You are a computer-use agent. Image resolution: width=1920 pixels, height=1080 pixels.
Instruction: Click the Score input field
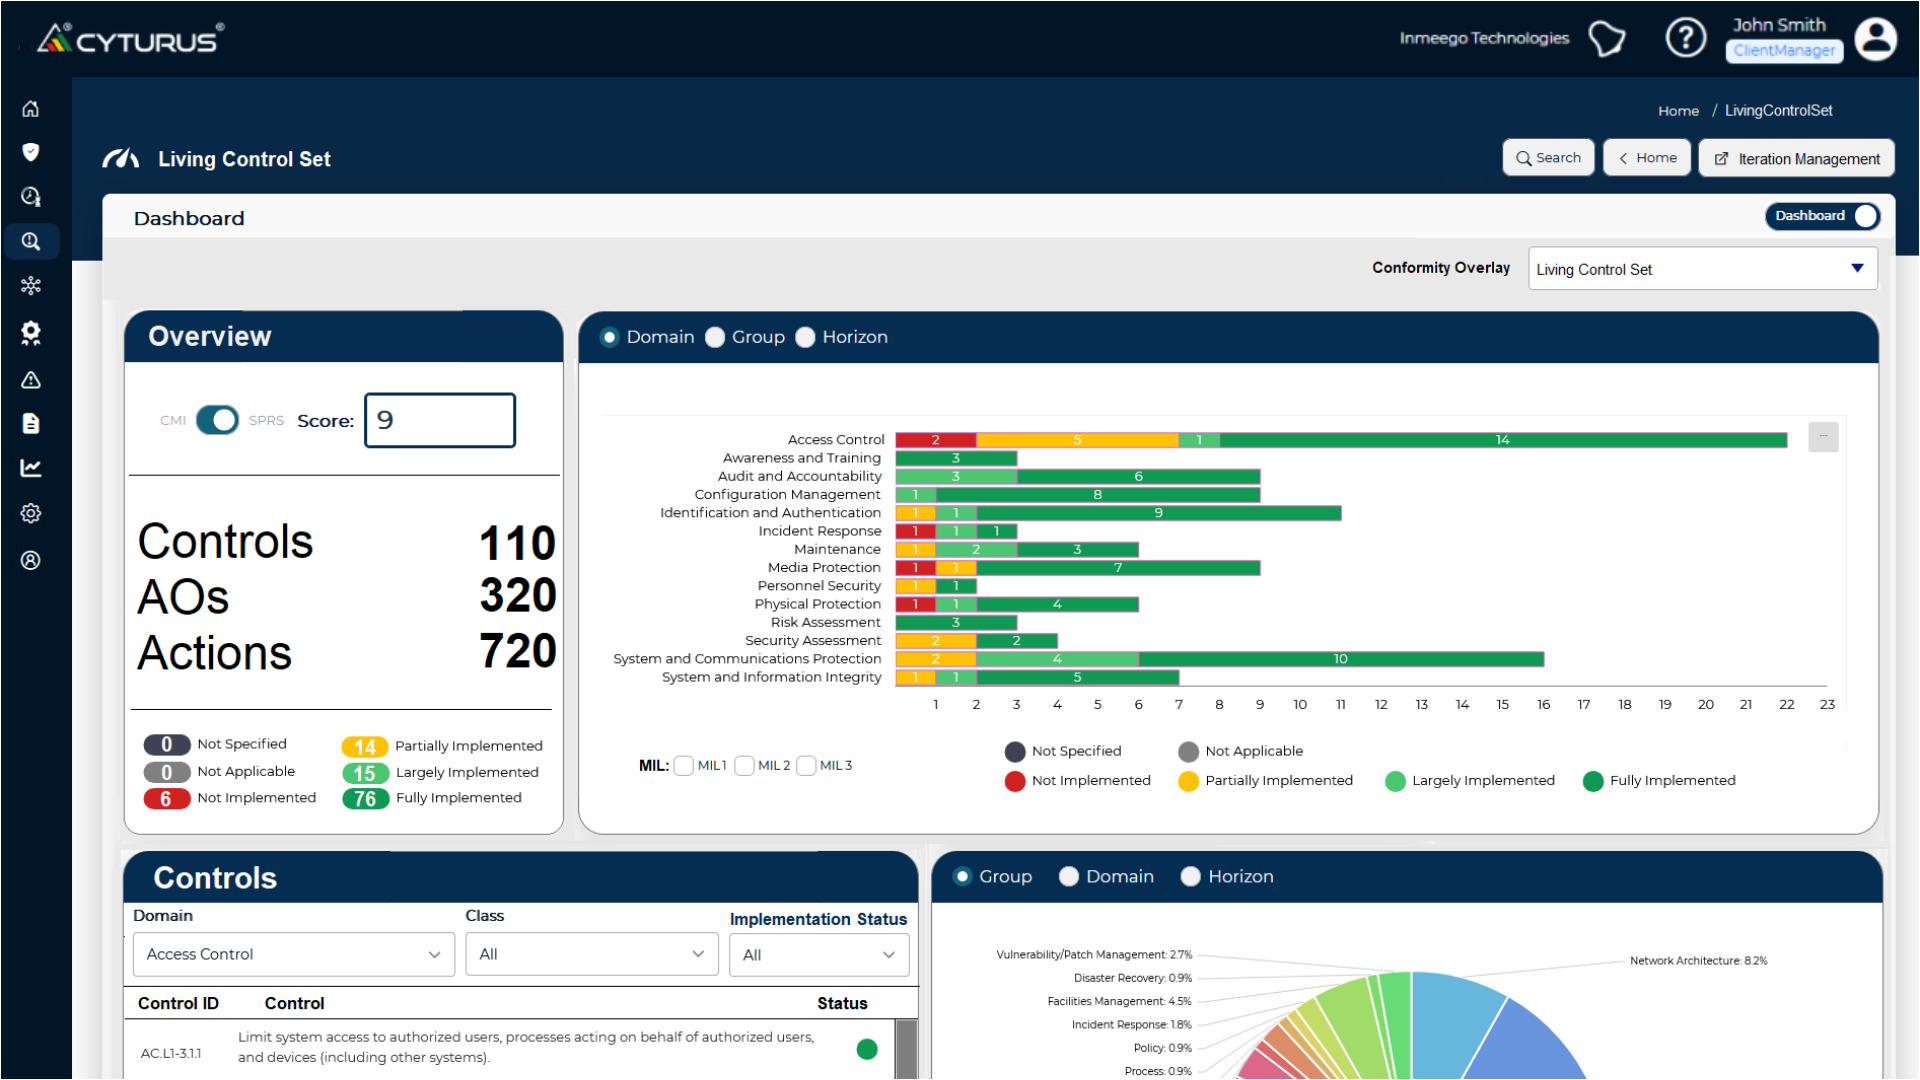pyautogui.click(x=440, y=421)
